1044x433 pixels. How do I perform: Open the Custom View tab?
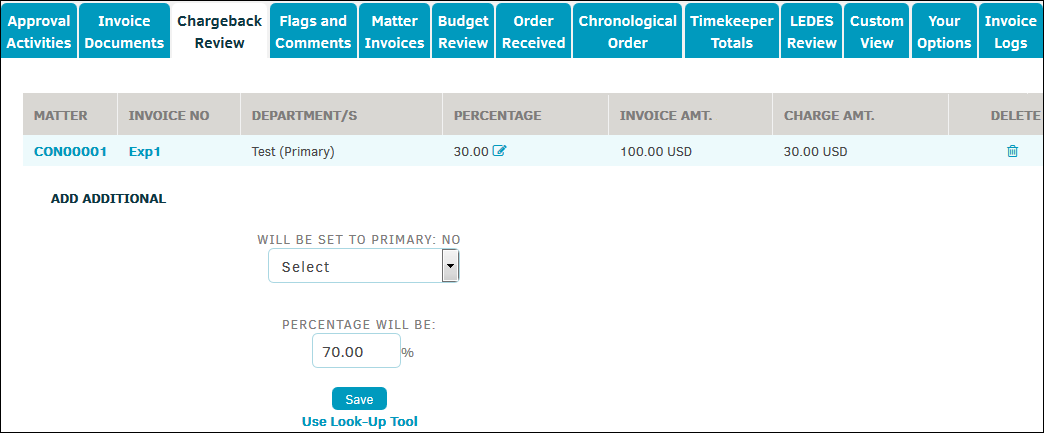click(877, 31)
